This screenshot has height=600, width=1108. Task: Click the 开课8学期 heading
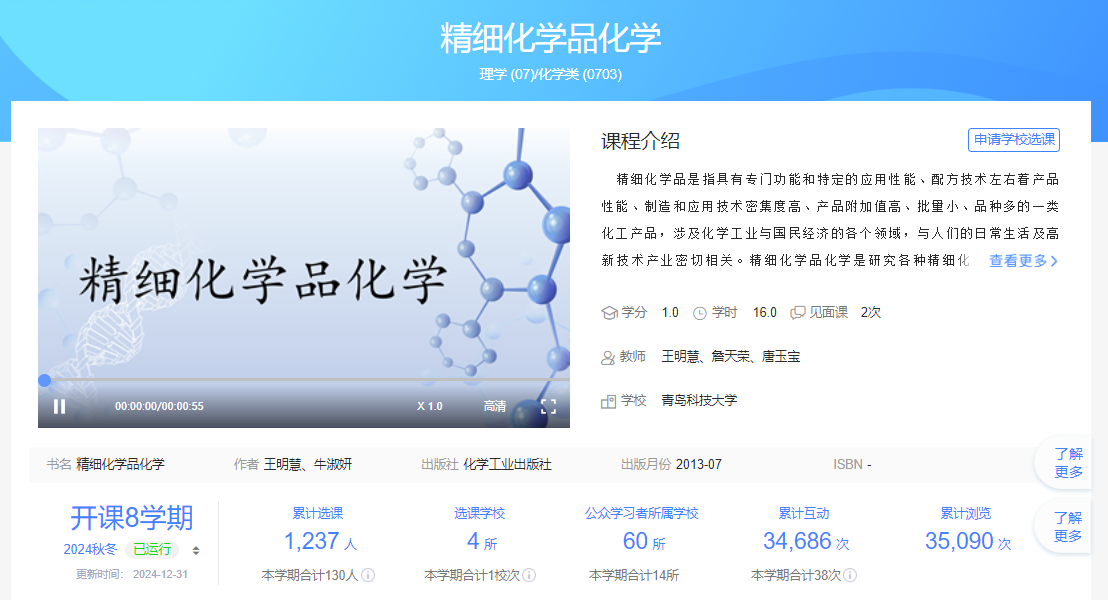tap(131, 518)
